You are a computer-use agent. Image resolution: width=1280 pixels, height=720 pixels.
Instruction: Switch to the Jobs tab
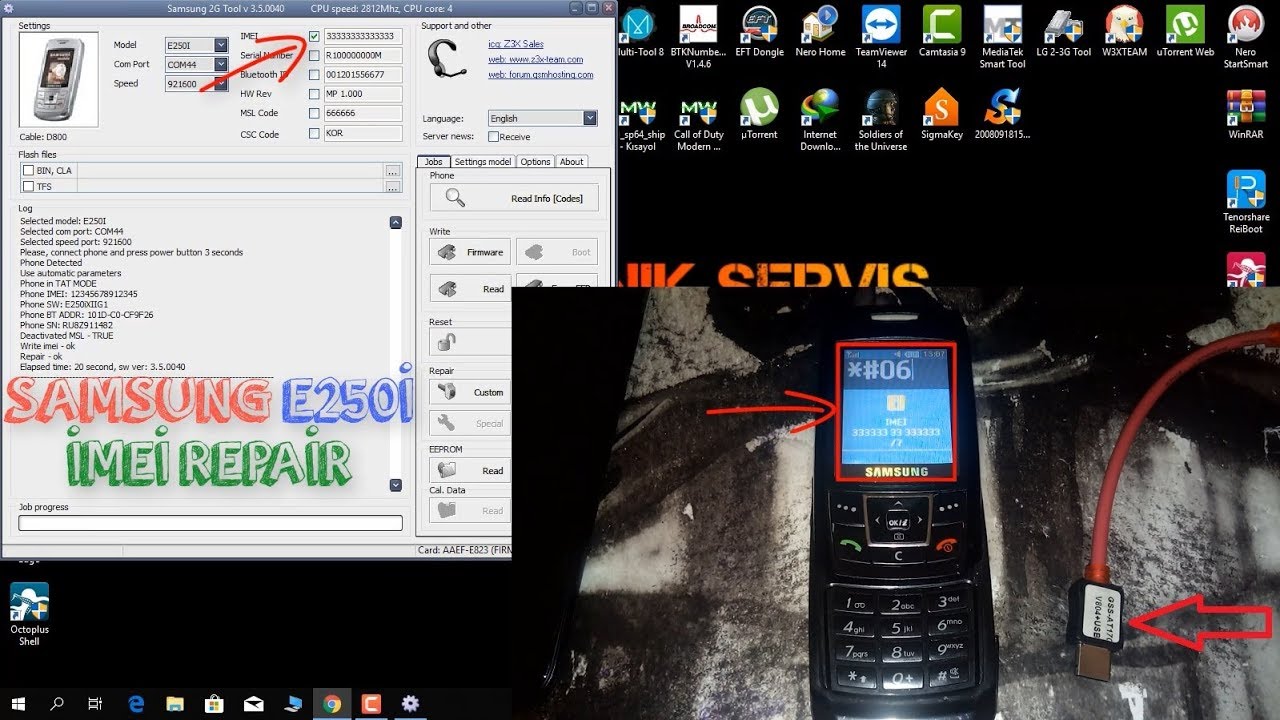(x=433, y=162)
